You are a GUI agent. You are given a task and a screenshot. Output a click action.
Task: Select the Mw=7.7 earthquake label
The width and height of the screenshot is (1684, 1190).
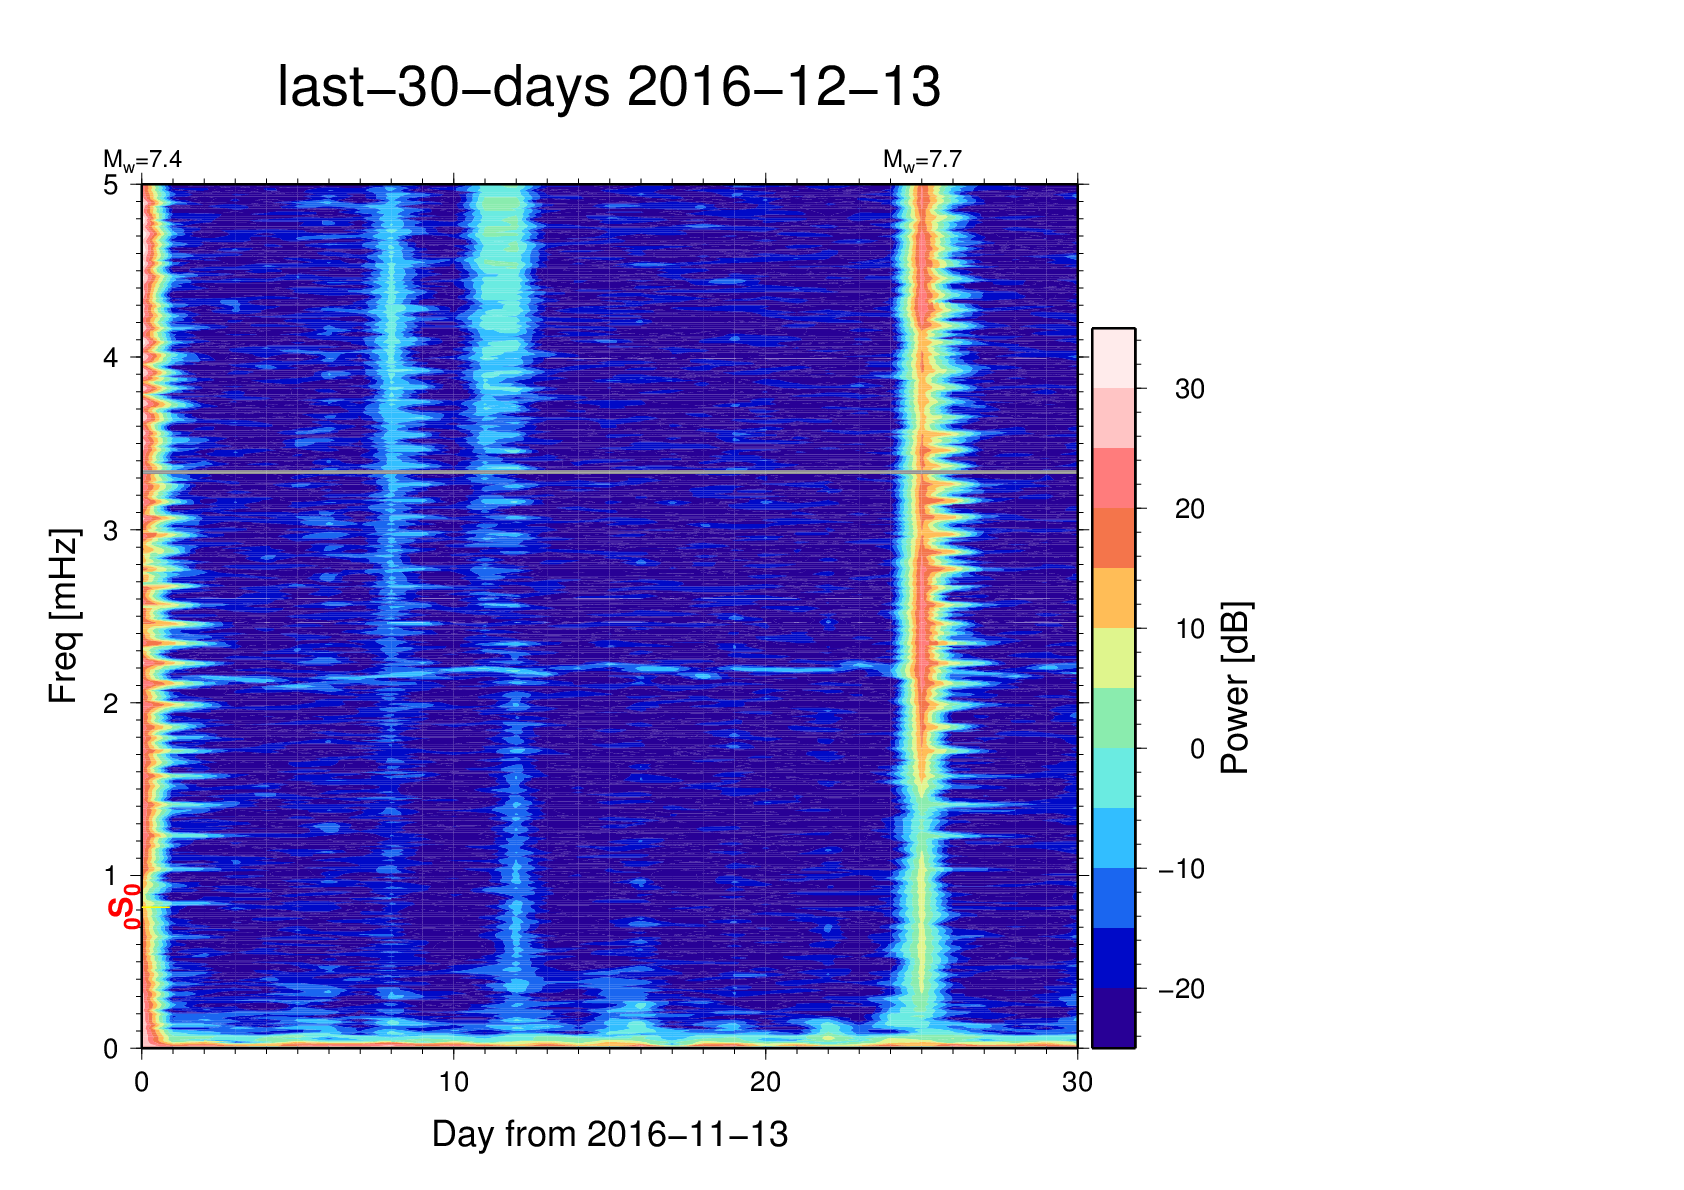(921, 160)
